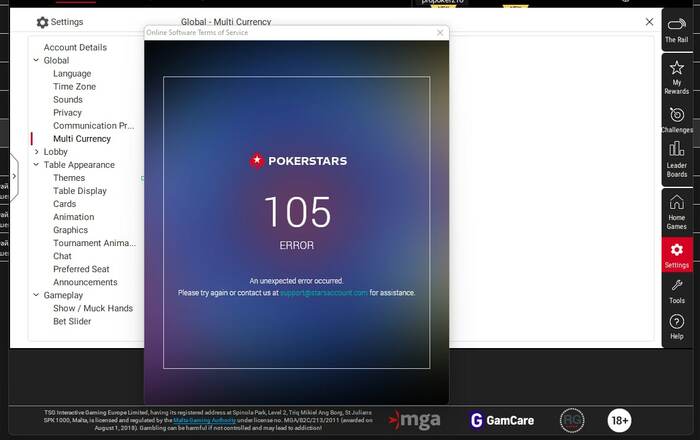Click the Settings gear icon in header

point(42,22)
